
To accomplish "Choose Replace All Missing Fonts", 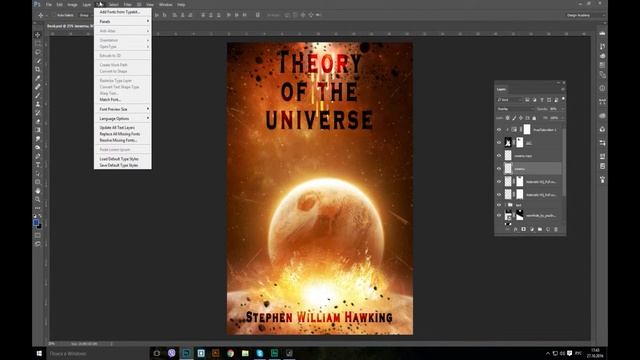I will click(x=123, y=134).
